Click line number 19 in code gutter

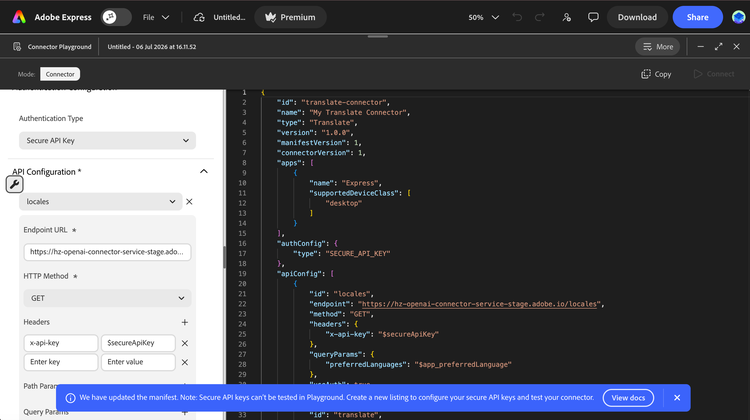click(242, 274)
